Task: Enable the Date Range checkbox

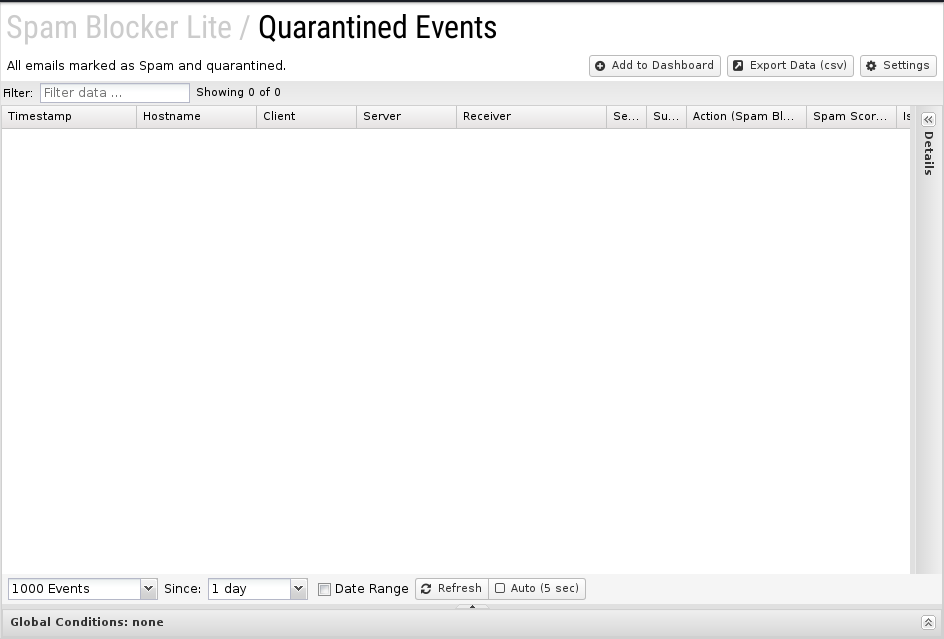Action: pyautogui.click(x=324, y=589)
